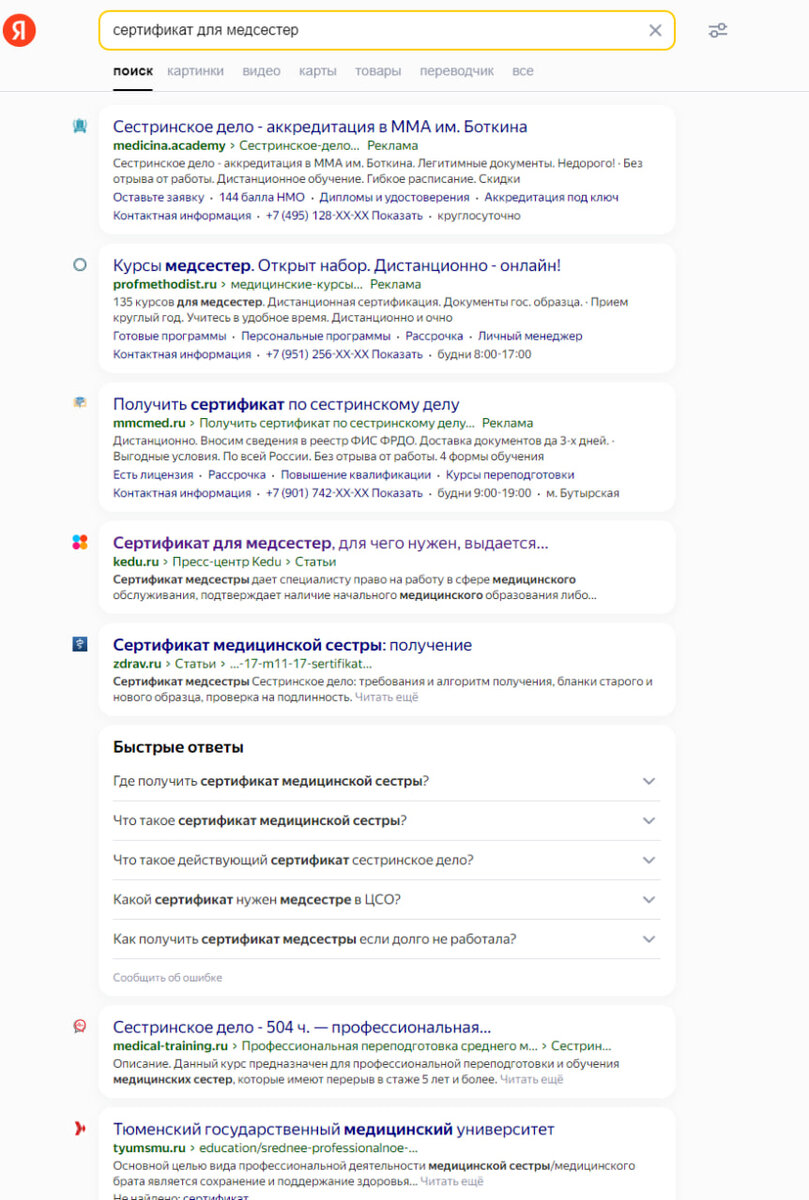Switch to the 'товары' tab
The height and width of the screenshot is (1200, 809).
pyautogui.click(x=378, y=71)
